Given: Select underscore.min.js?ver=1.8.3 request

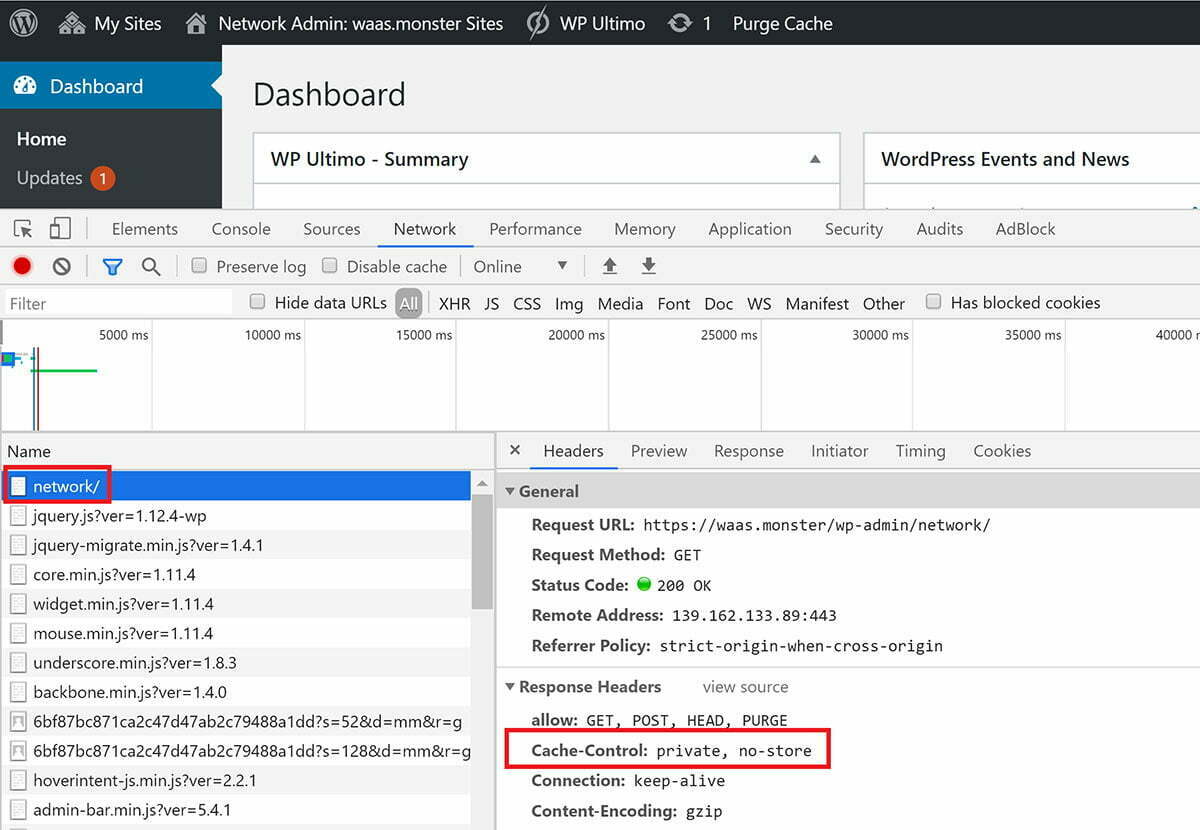Looking at the screenshot, I should pos(237,663).
